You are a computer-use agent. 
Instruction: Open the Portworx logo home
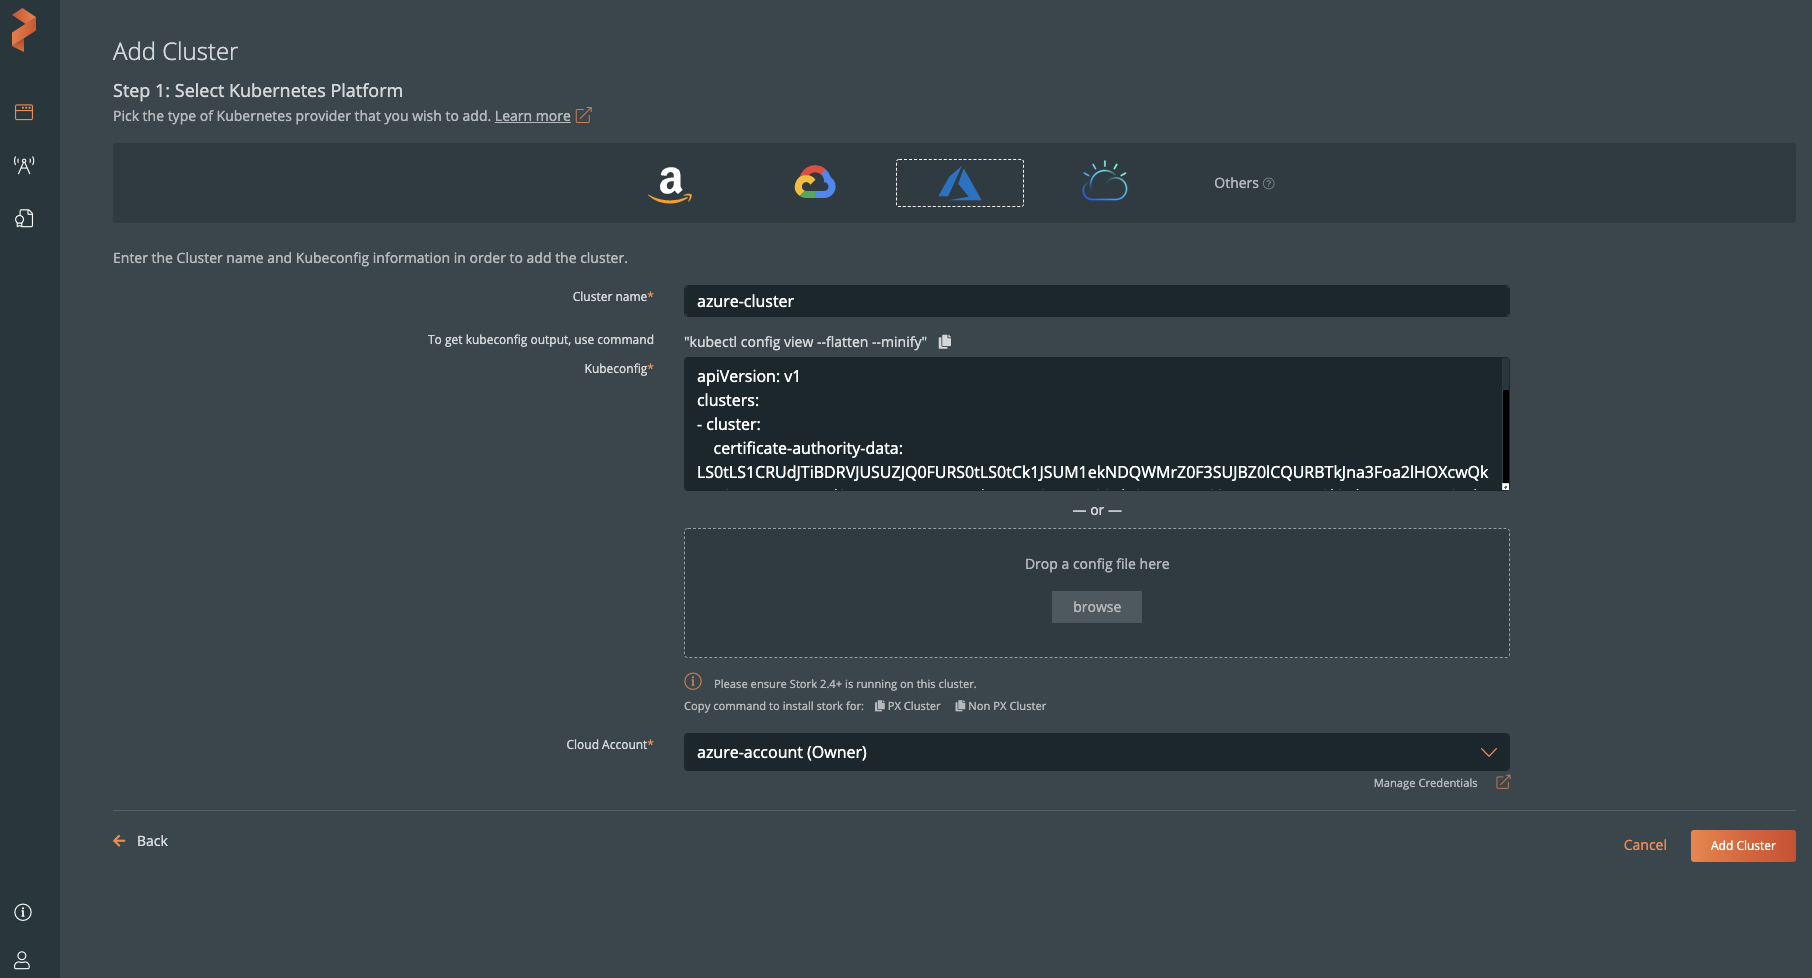[x=24, y=30]
